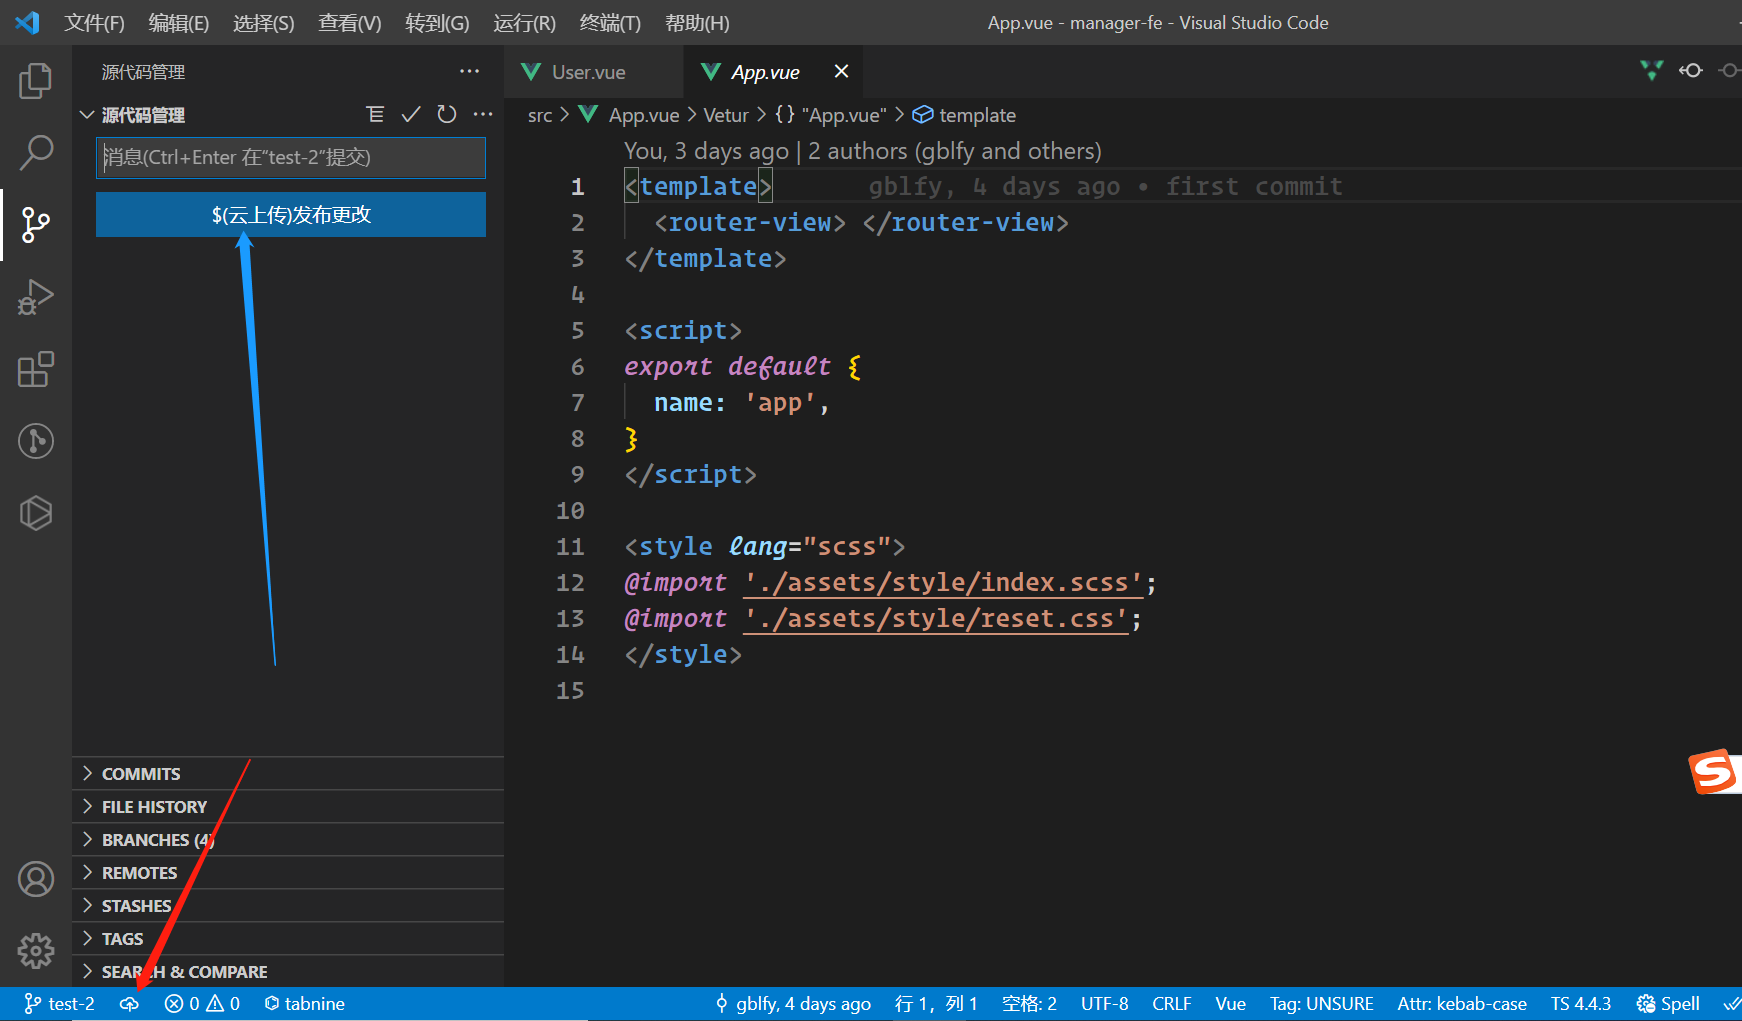The image size is (1742, 1021).
Task: Click Vetur in the breadcrumb
Action: (x=726, y=115)
